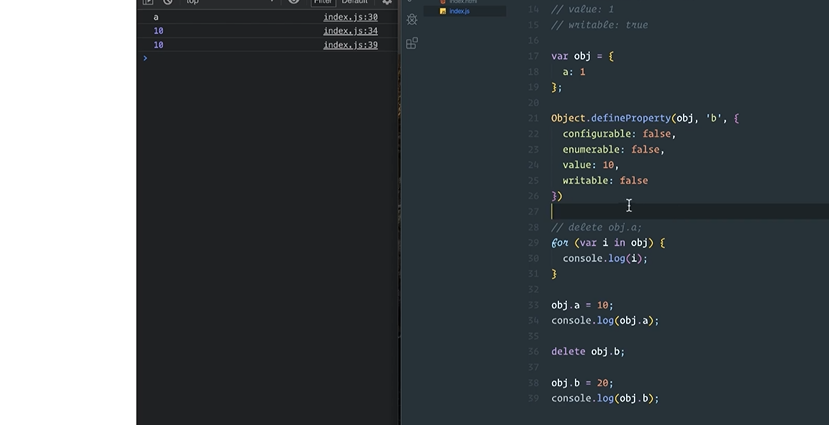Open the Run and Debug sidebar icon
Viewport: 829px width, 425px height.
tap(412, 20)
